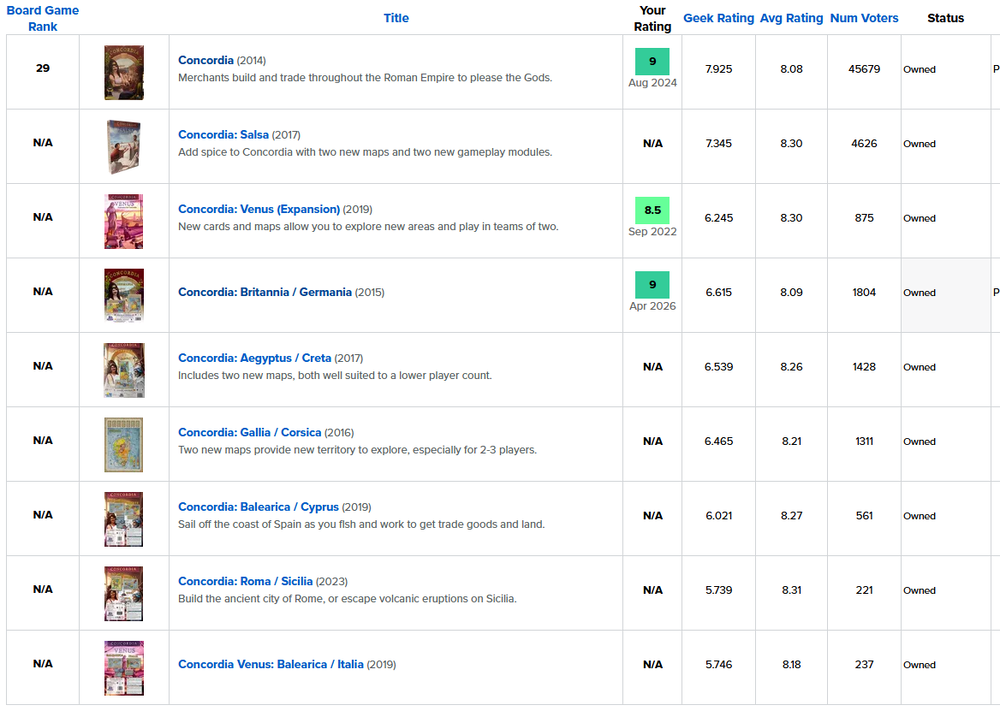Click geek rating 7.345 for Salsa

[x=719, y=144]
